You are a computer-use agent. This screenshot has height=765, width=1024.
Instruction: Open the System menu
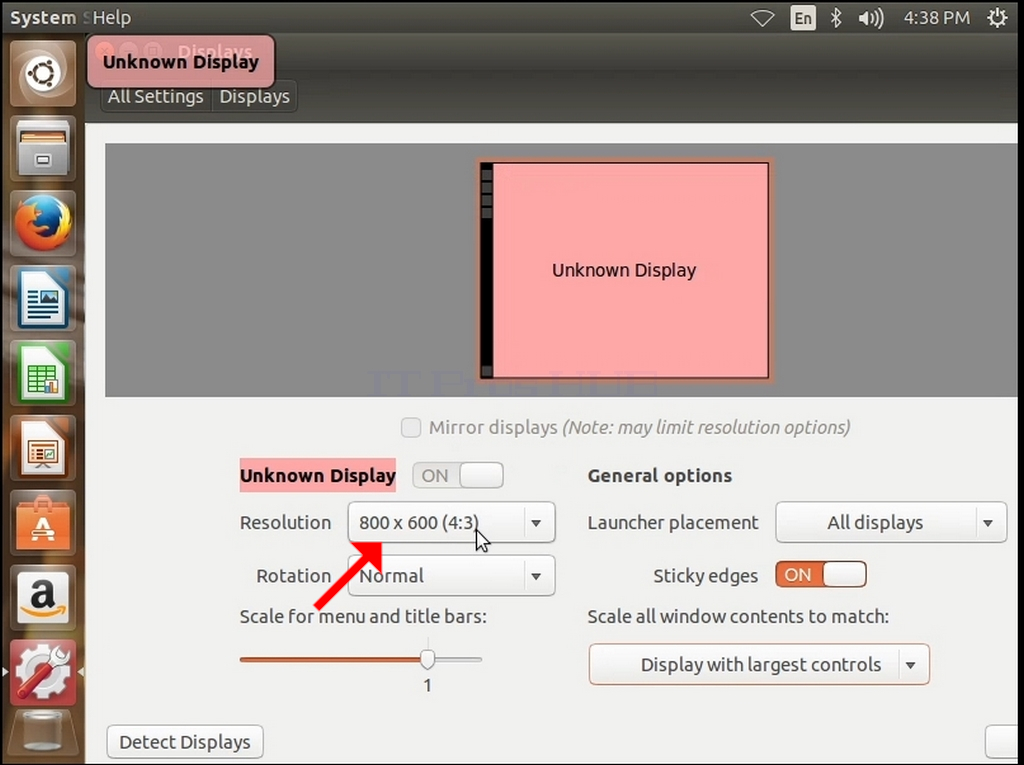(43, 18)
